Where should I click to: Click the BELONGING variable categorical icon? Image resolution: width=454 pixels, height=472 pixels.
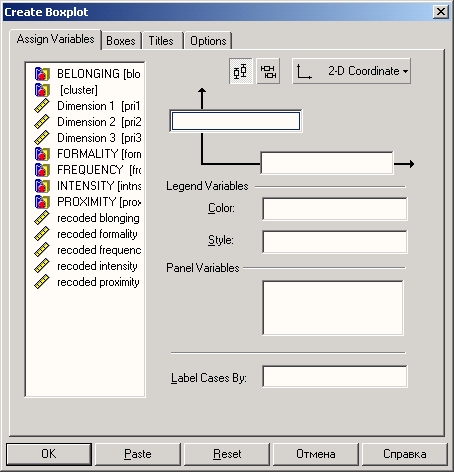pyautogui.click(x=42, y=74)
